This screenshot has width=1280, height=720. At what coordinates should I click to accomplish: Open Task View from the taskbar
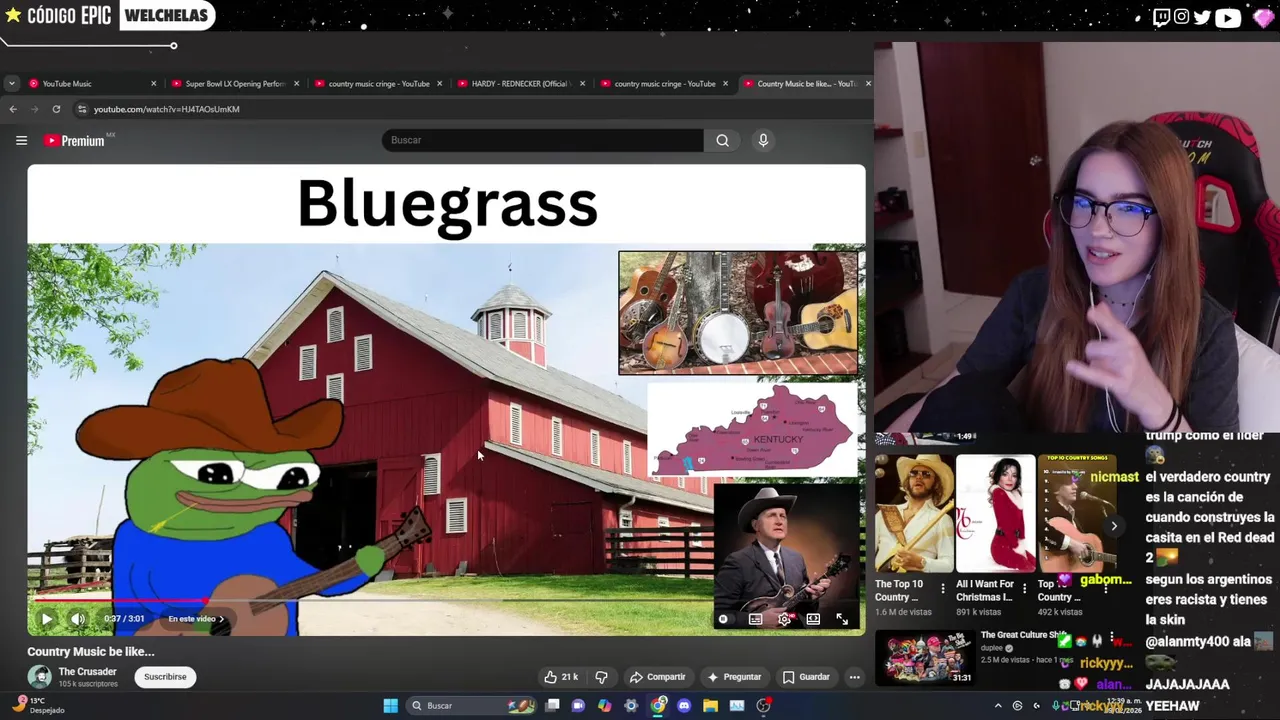click(x=552, y=706)
